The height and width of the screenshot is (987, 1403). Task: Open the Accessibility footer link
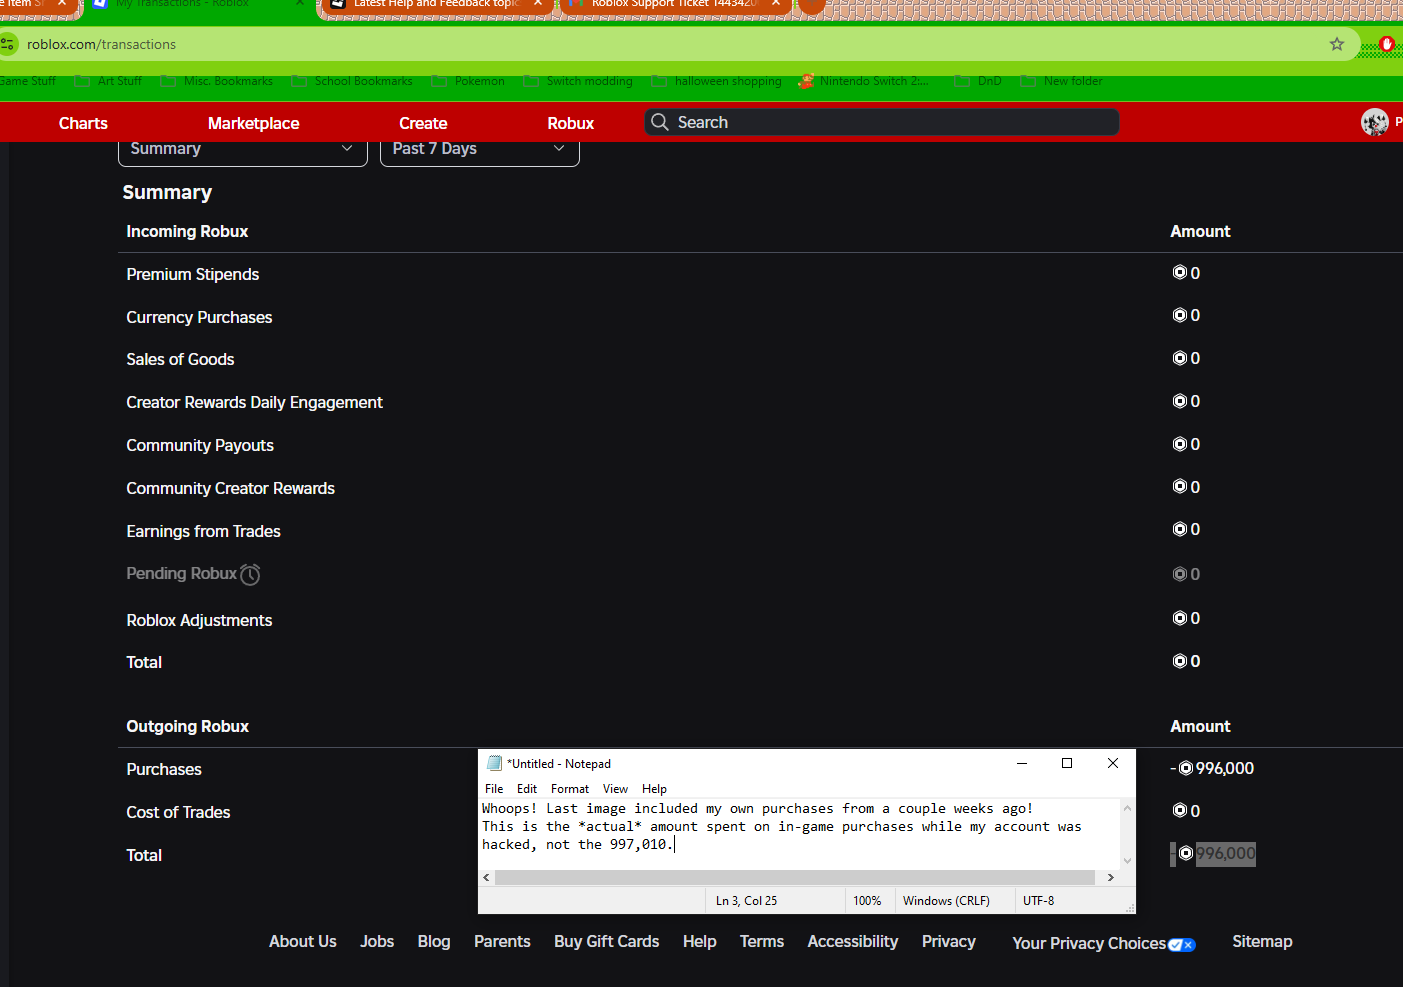pos(853,942)
